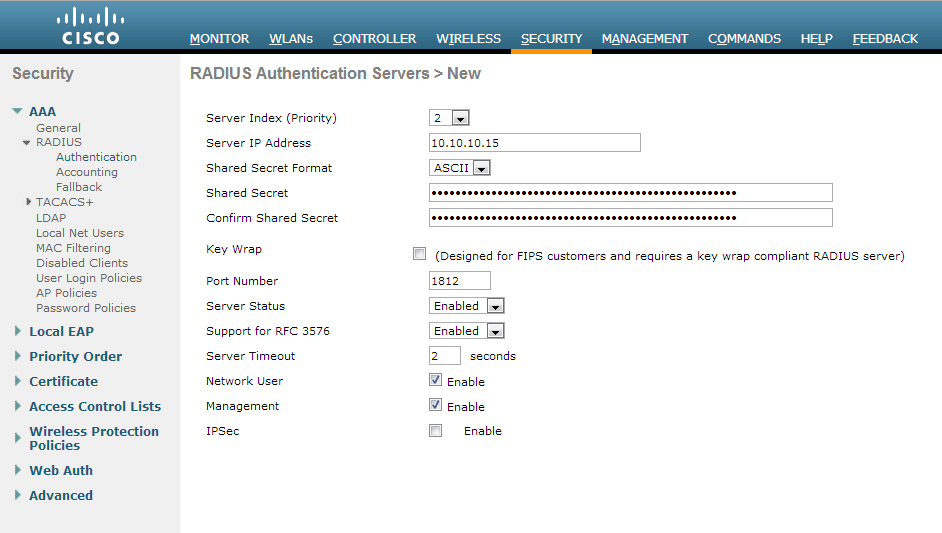Viewport: 942px width, 533px height.
Task: Expand the Priority Order section arrow
Action: coord(18,356)
